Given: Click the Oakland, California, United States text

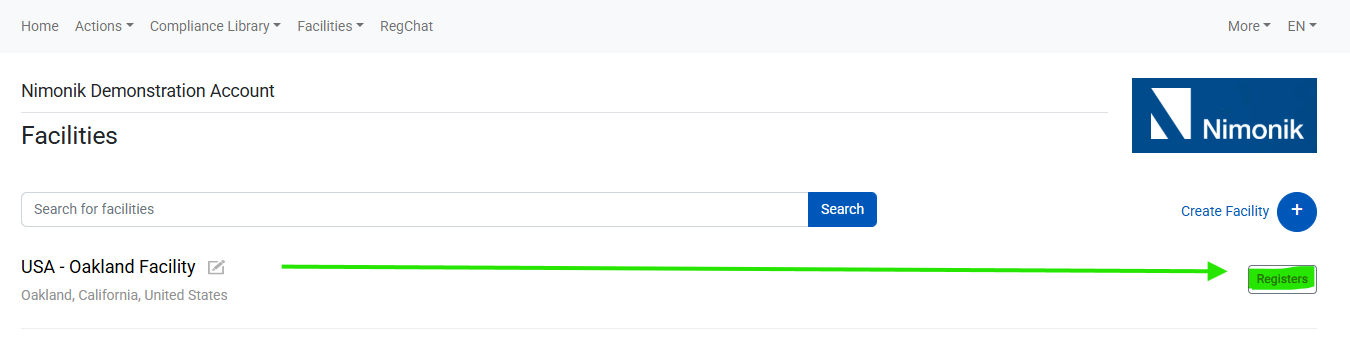Looking at the screenshot, I should point(124,295).
